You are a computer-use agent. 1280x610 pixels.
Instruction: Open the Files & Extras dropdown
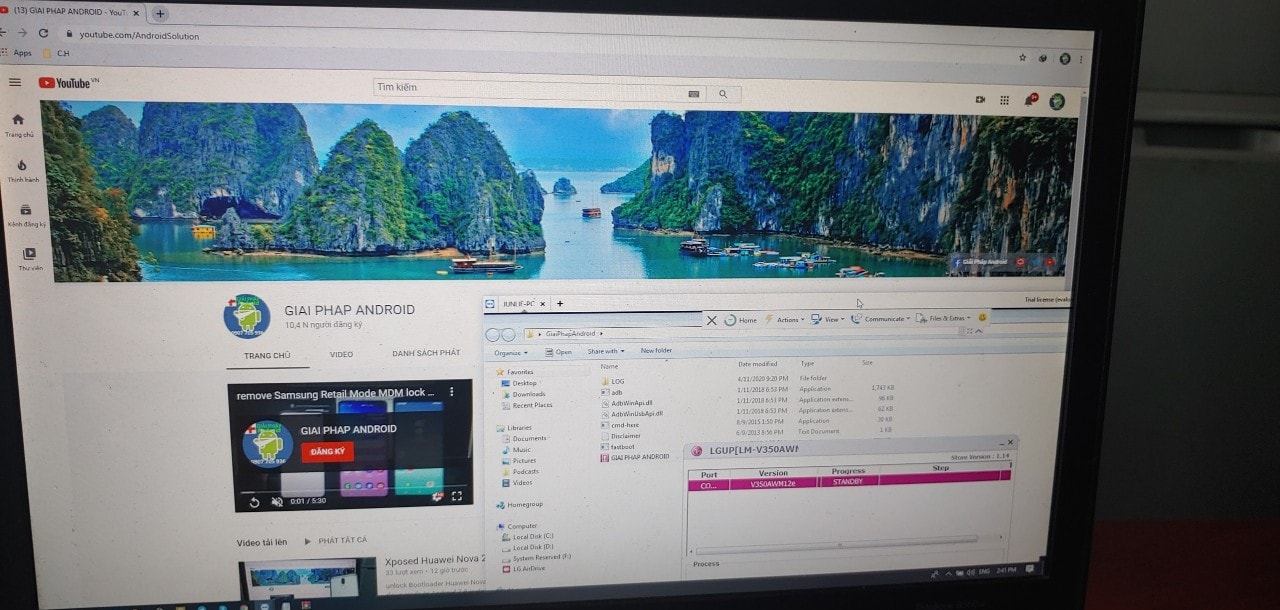[x=944, y=318]
